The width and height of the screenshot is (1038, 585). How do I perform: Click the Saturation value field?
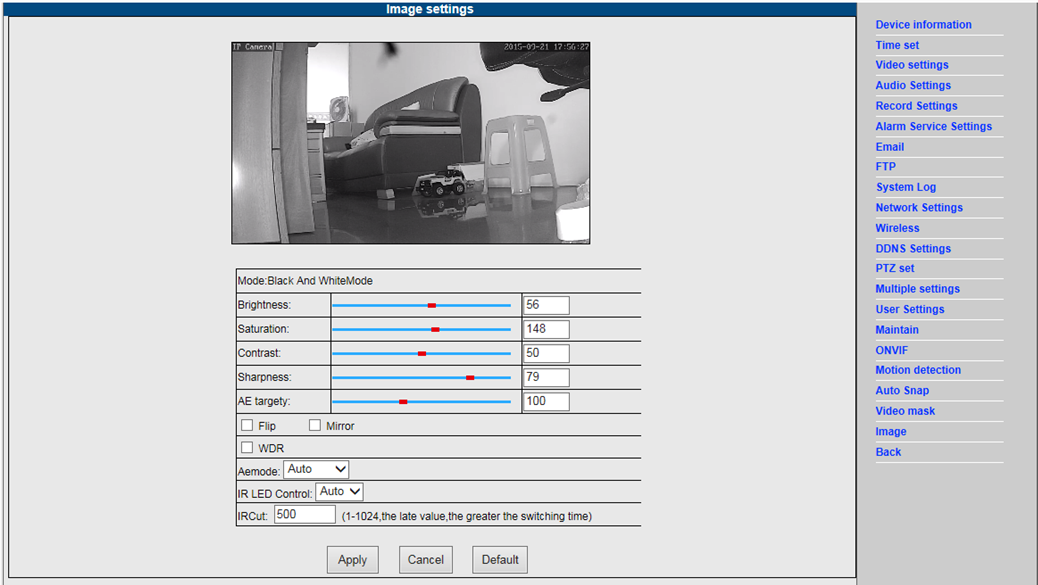point(546,329)
